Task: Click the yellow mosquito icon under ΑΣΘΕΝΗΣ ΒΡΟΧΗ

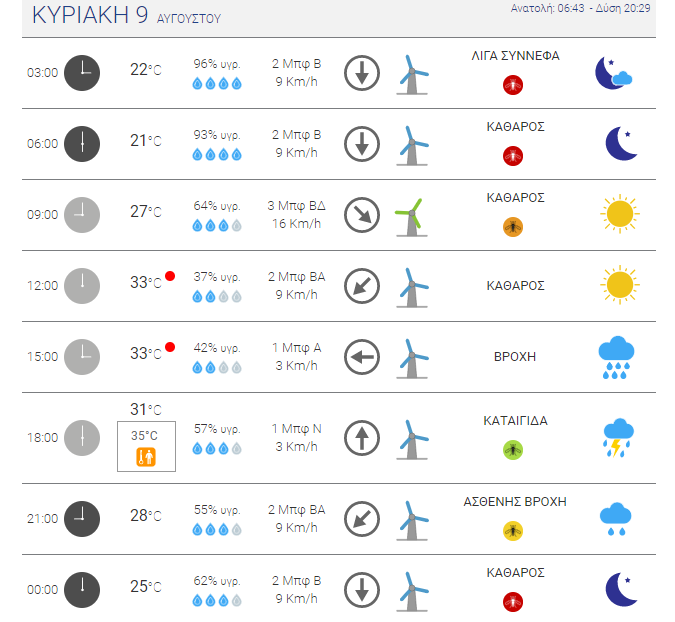Action: pyautogui.click(x=513, y=531)
